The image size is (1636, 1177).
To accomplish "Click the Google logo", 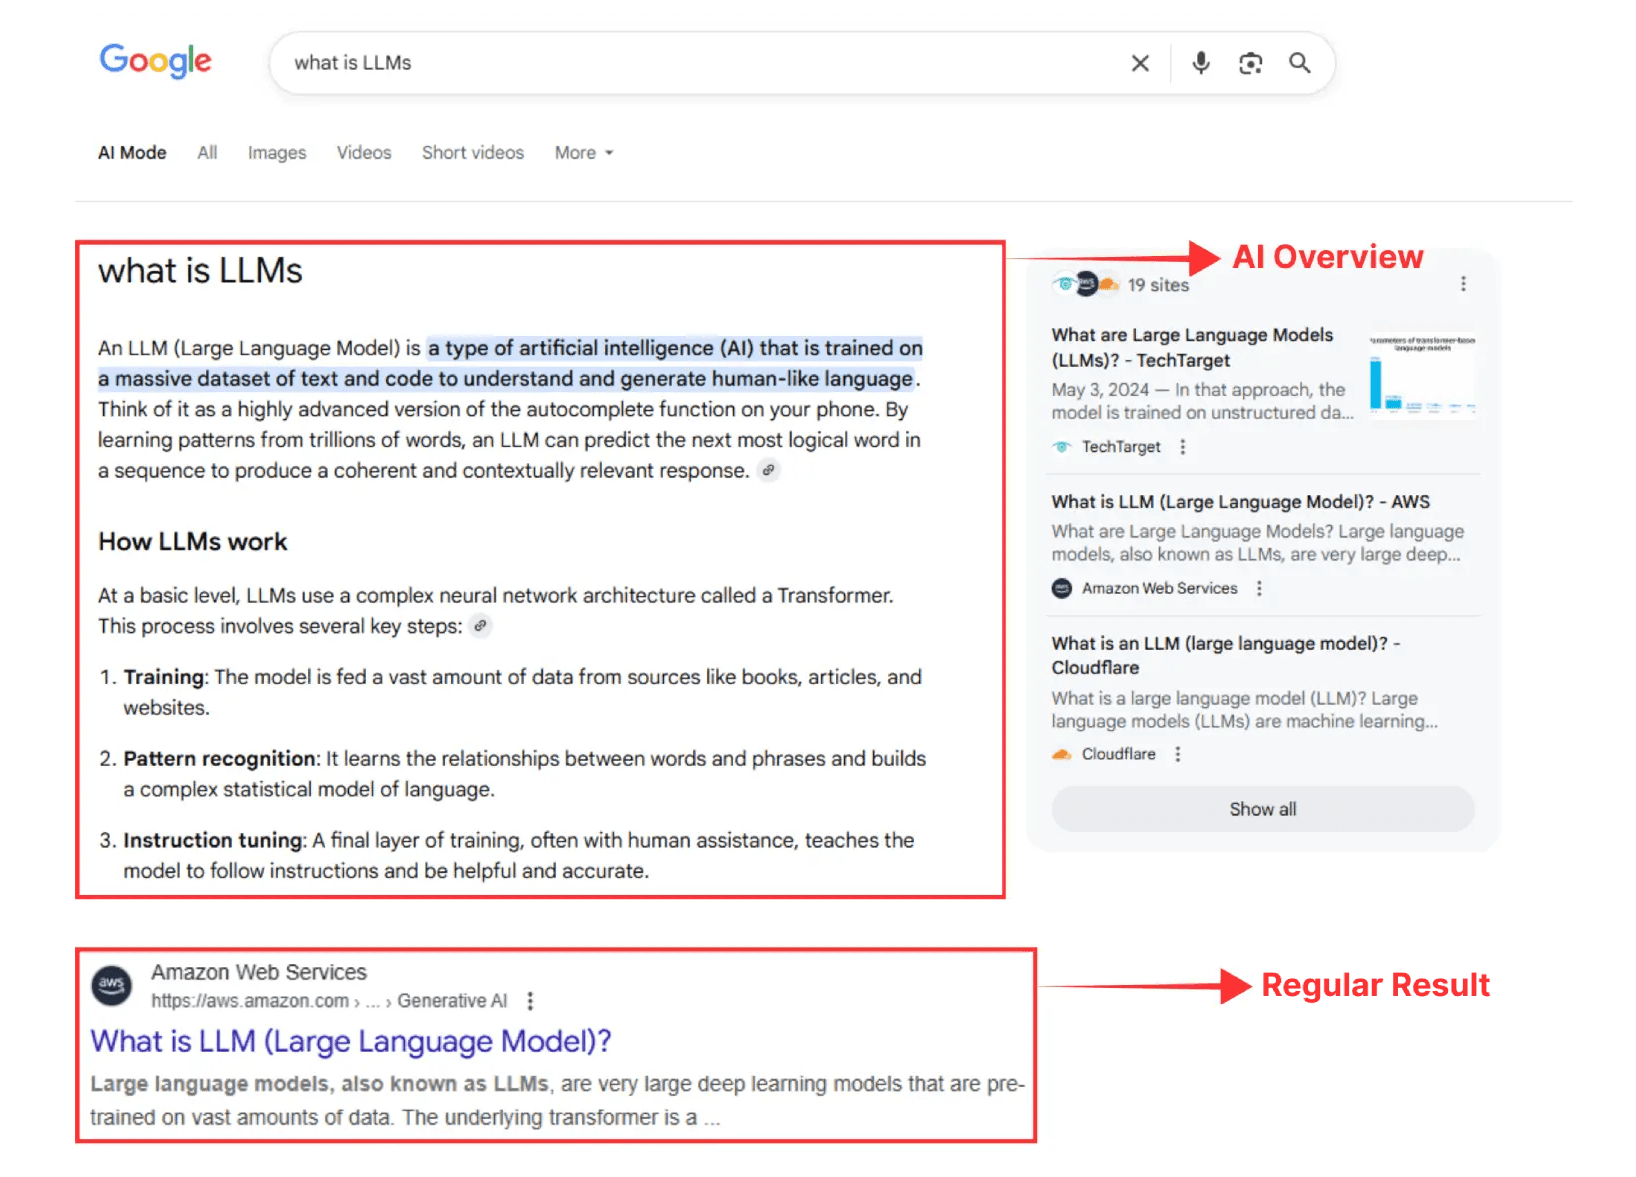I will [x=155, y=61].
